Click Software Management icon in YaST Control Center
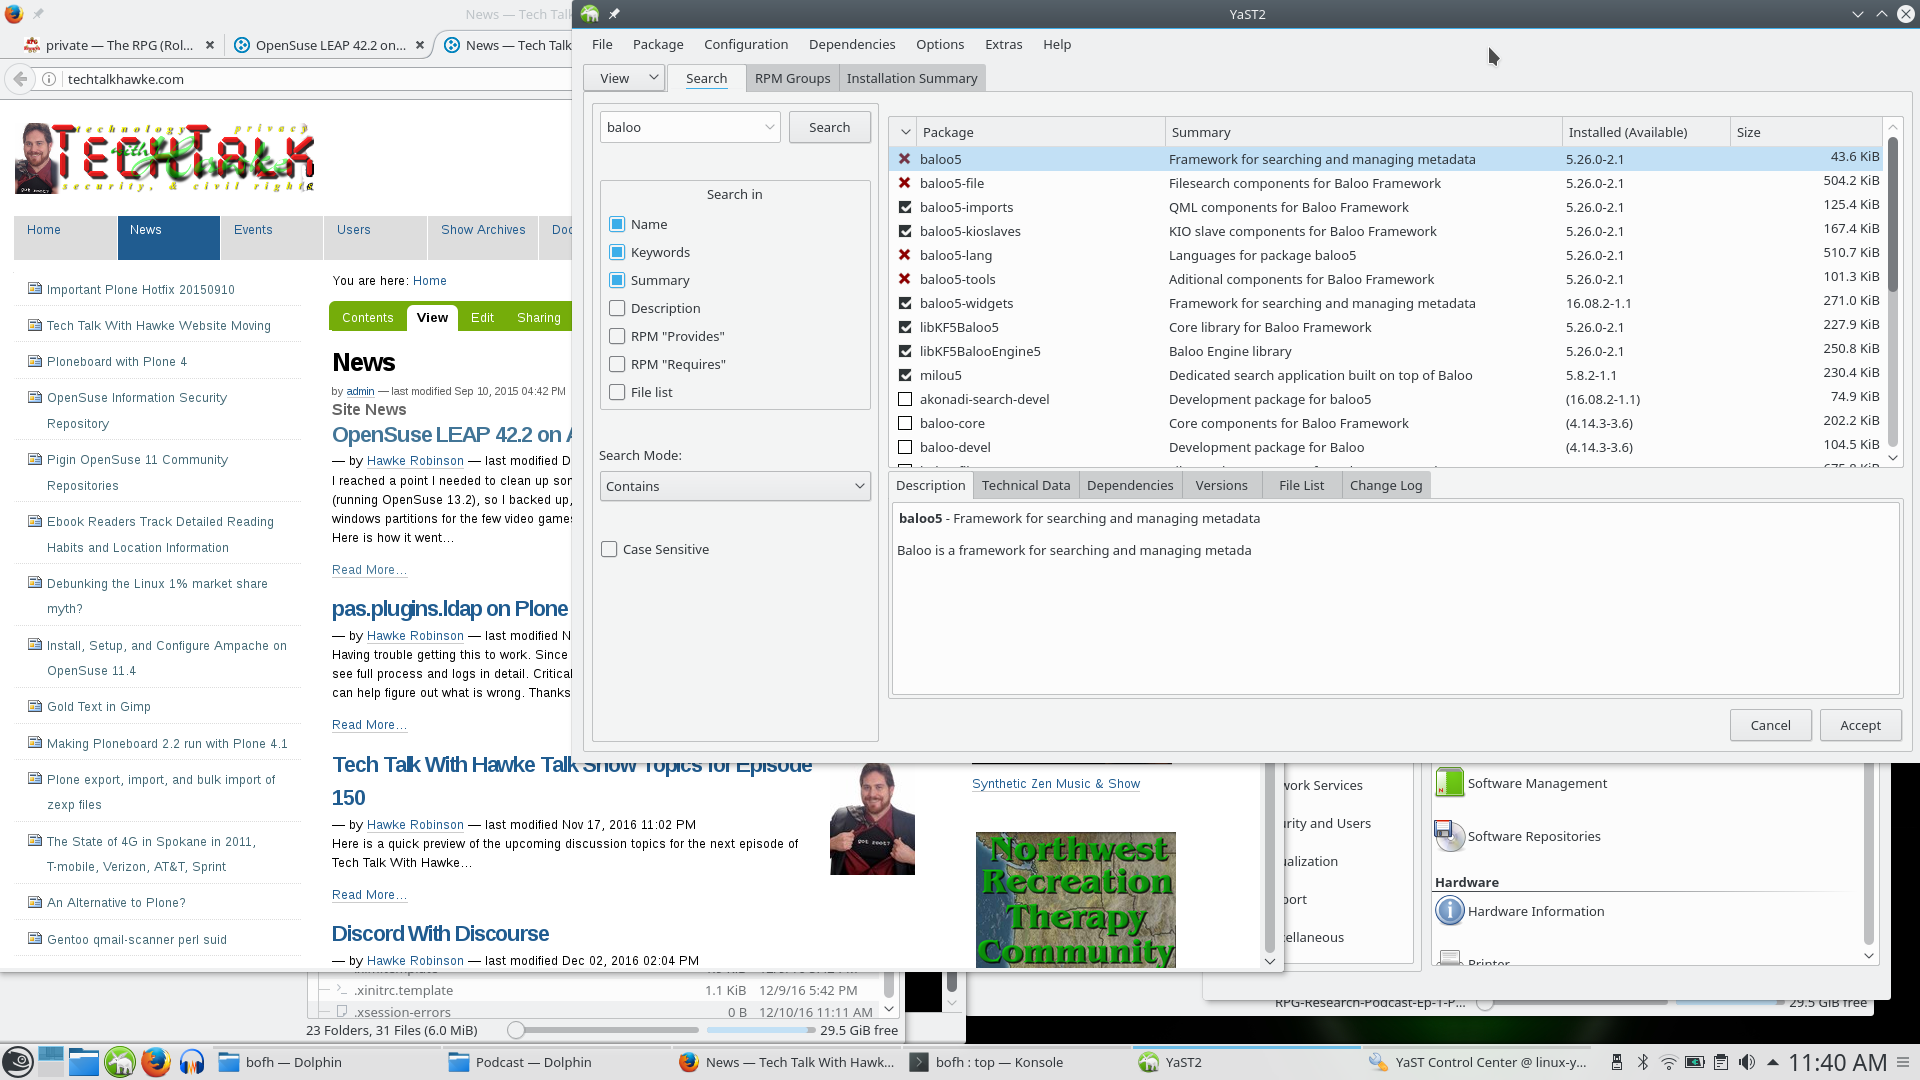This screenshot has width=1920, height=1080. tap(1449, 783)
